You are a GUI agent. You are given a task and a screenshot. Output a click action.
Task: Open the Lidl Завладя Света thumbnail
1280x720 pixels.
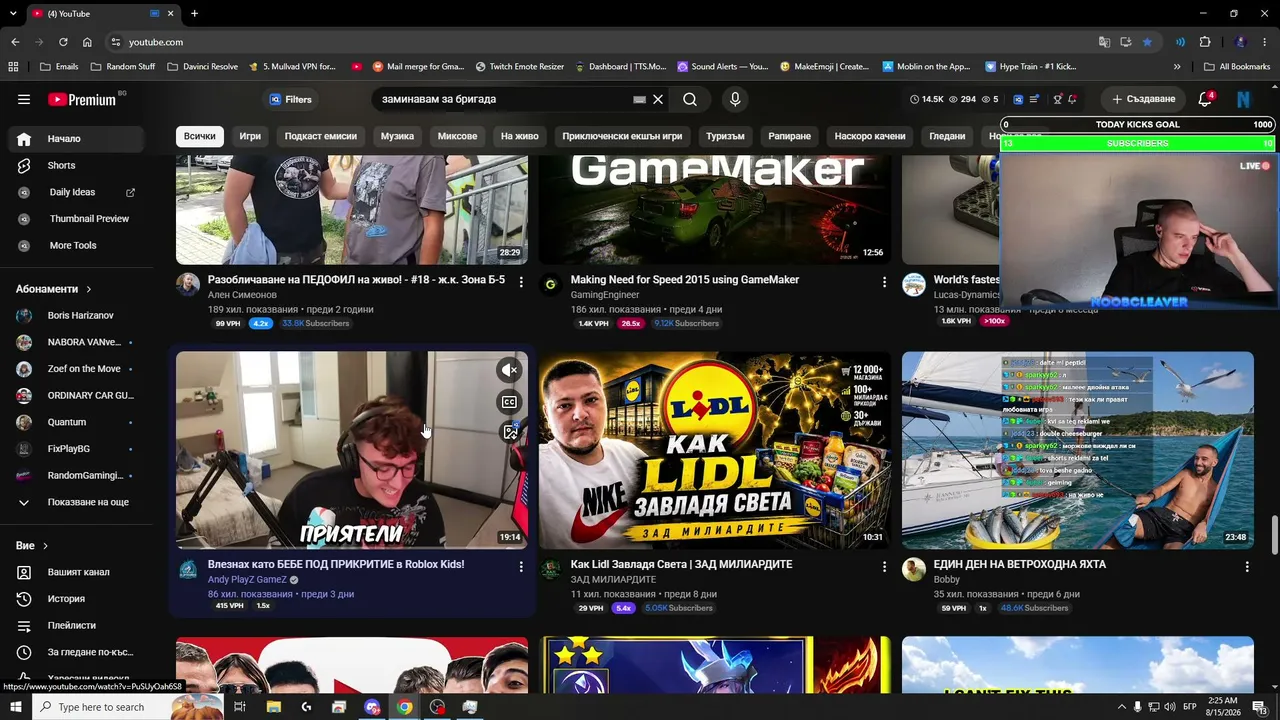pos(715,450)
